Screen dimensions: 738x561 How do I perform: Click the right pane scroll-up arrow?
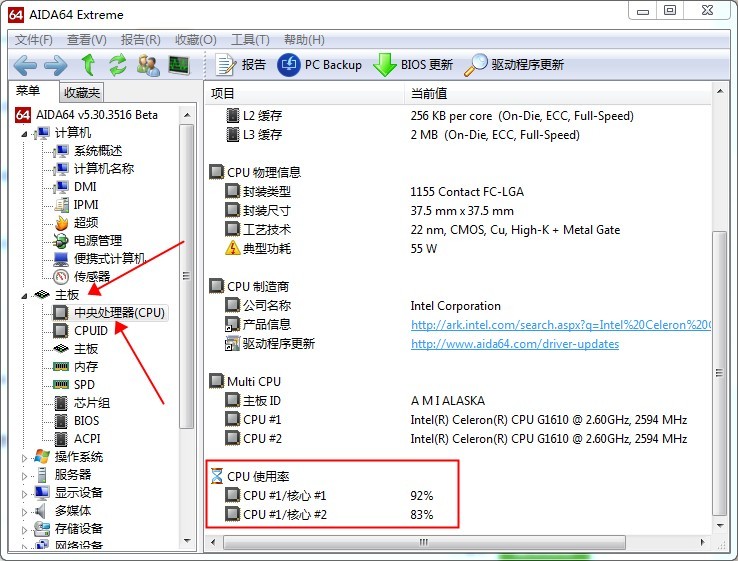pos(720,90)
